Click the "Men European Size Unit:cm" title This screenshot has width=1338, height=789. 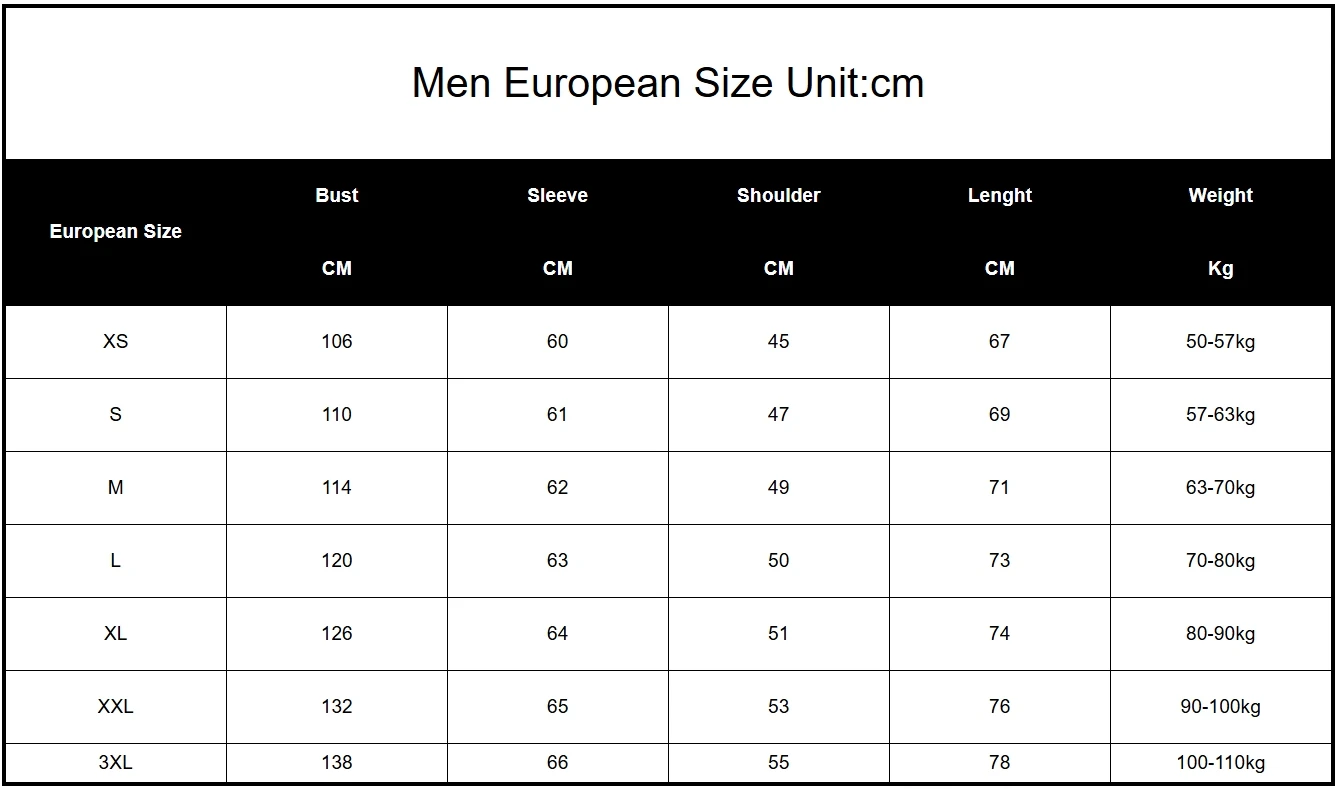[x=667, y=82]
